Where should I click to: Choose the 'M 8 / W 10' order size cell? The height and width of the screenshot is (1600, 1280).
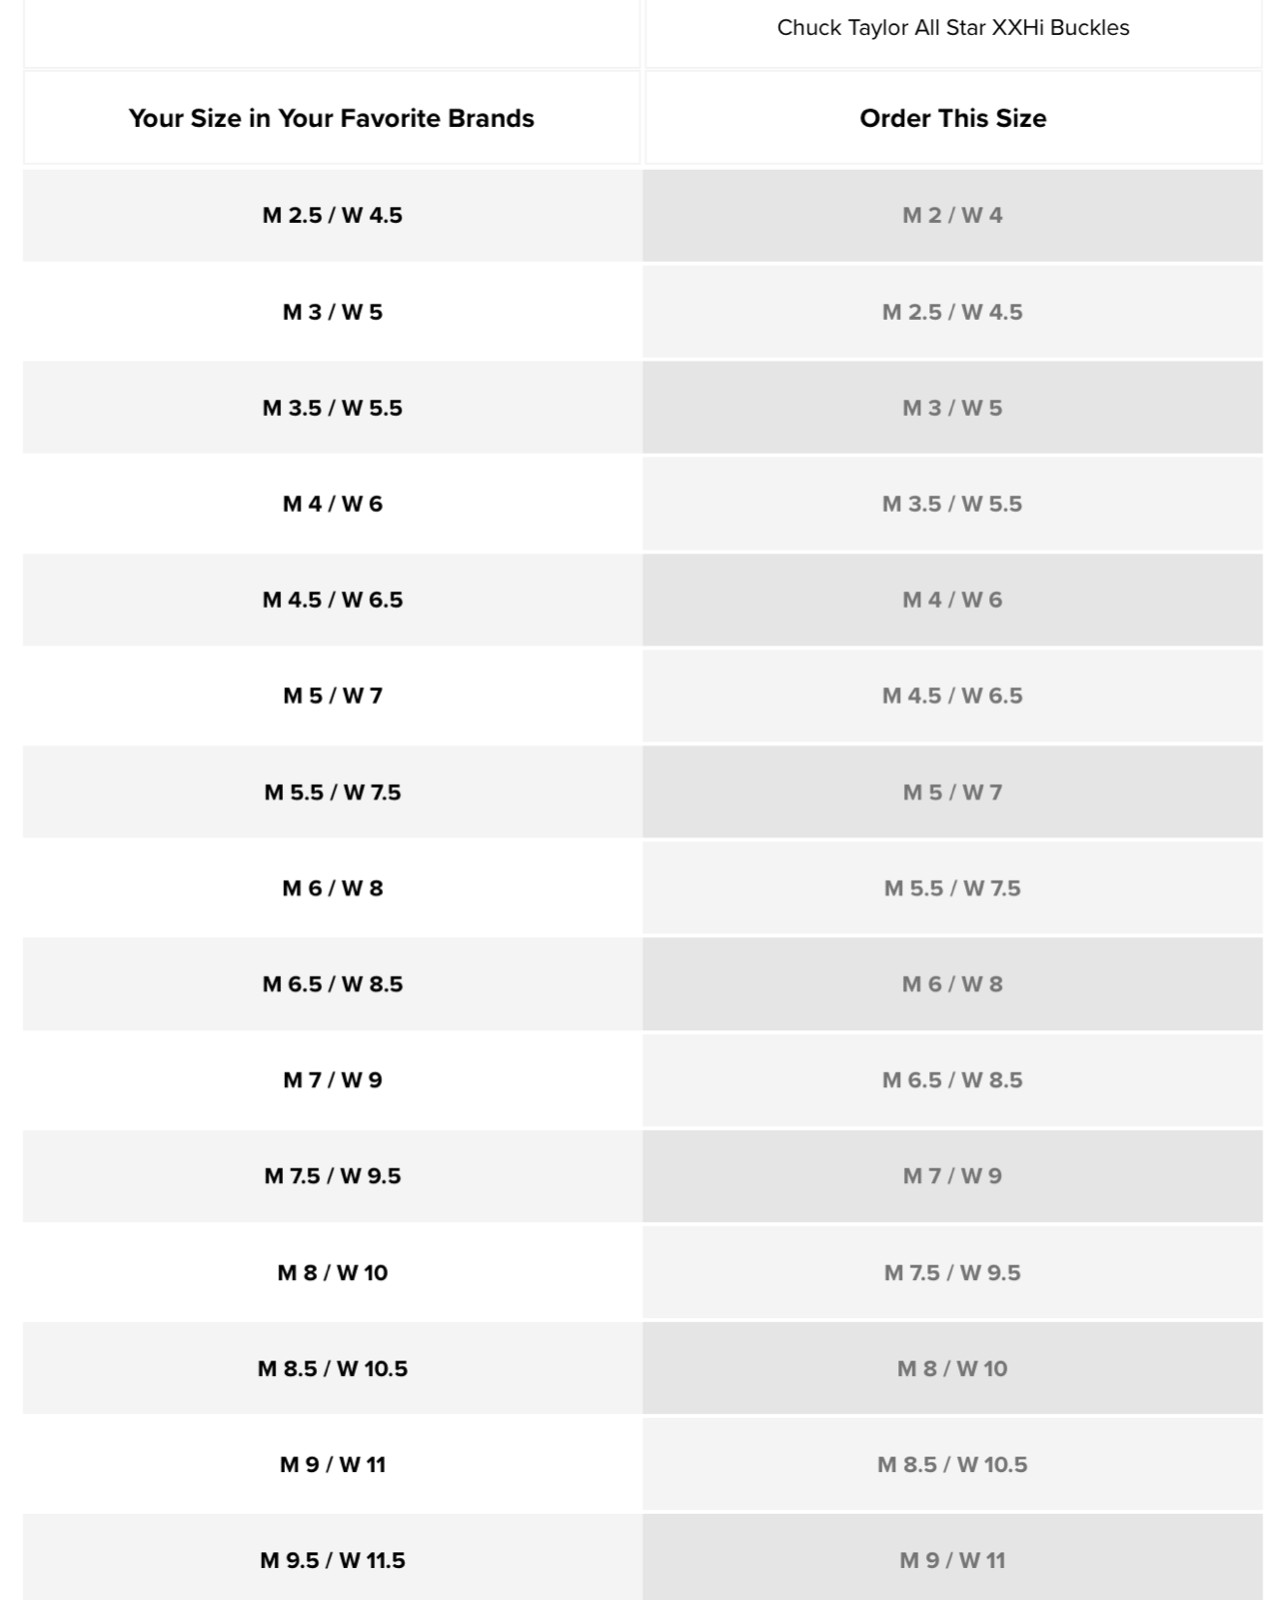click(x=953, y=1369)
